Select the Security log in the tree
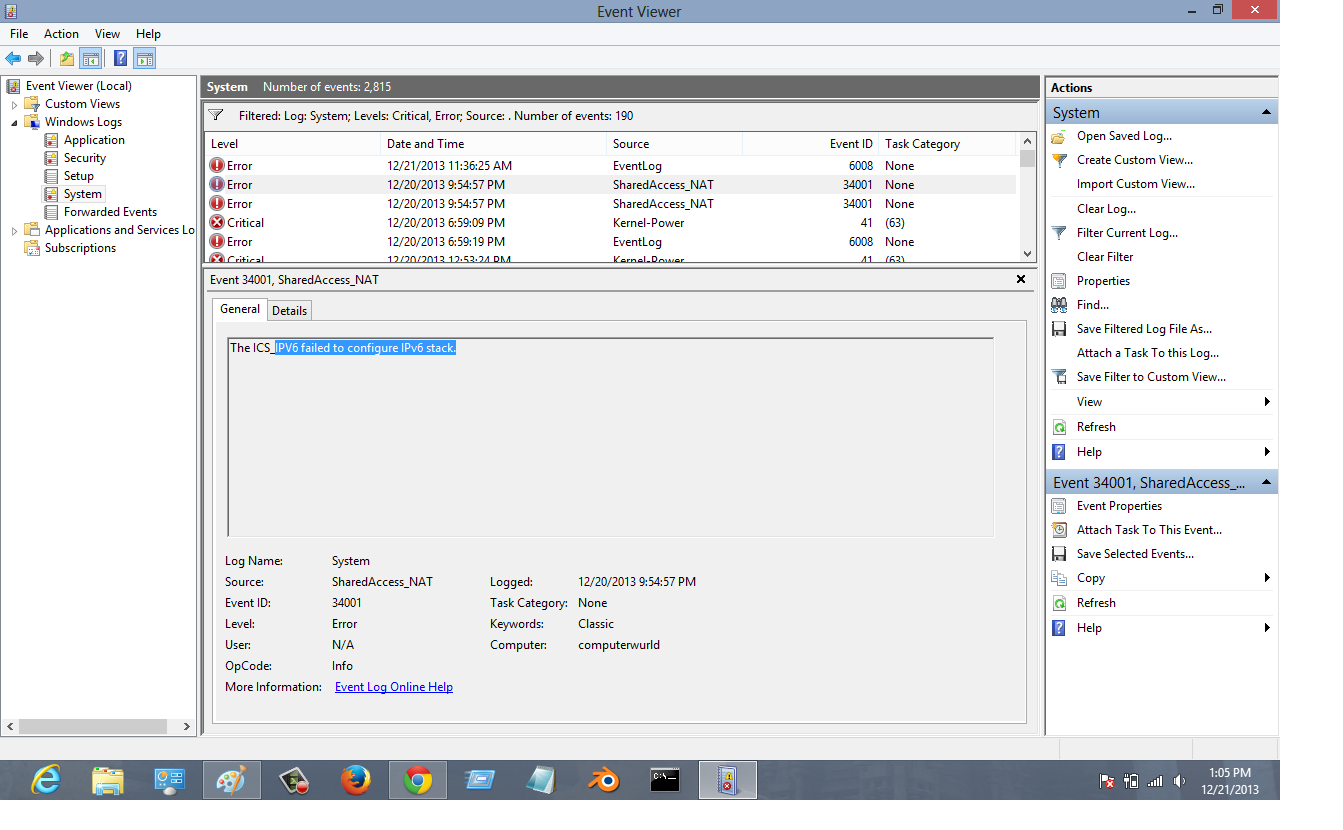The height and width of the screenshot is (830, 1343). pos(84,157)
